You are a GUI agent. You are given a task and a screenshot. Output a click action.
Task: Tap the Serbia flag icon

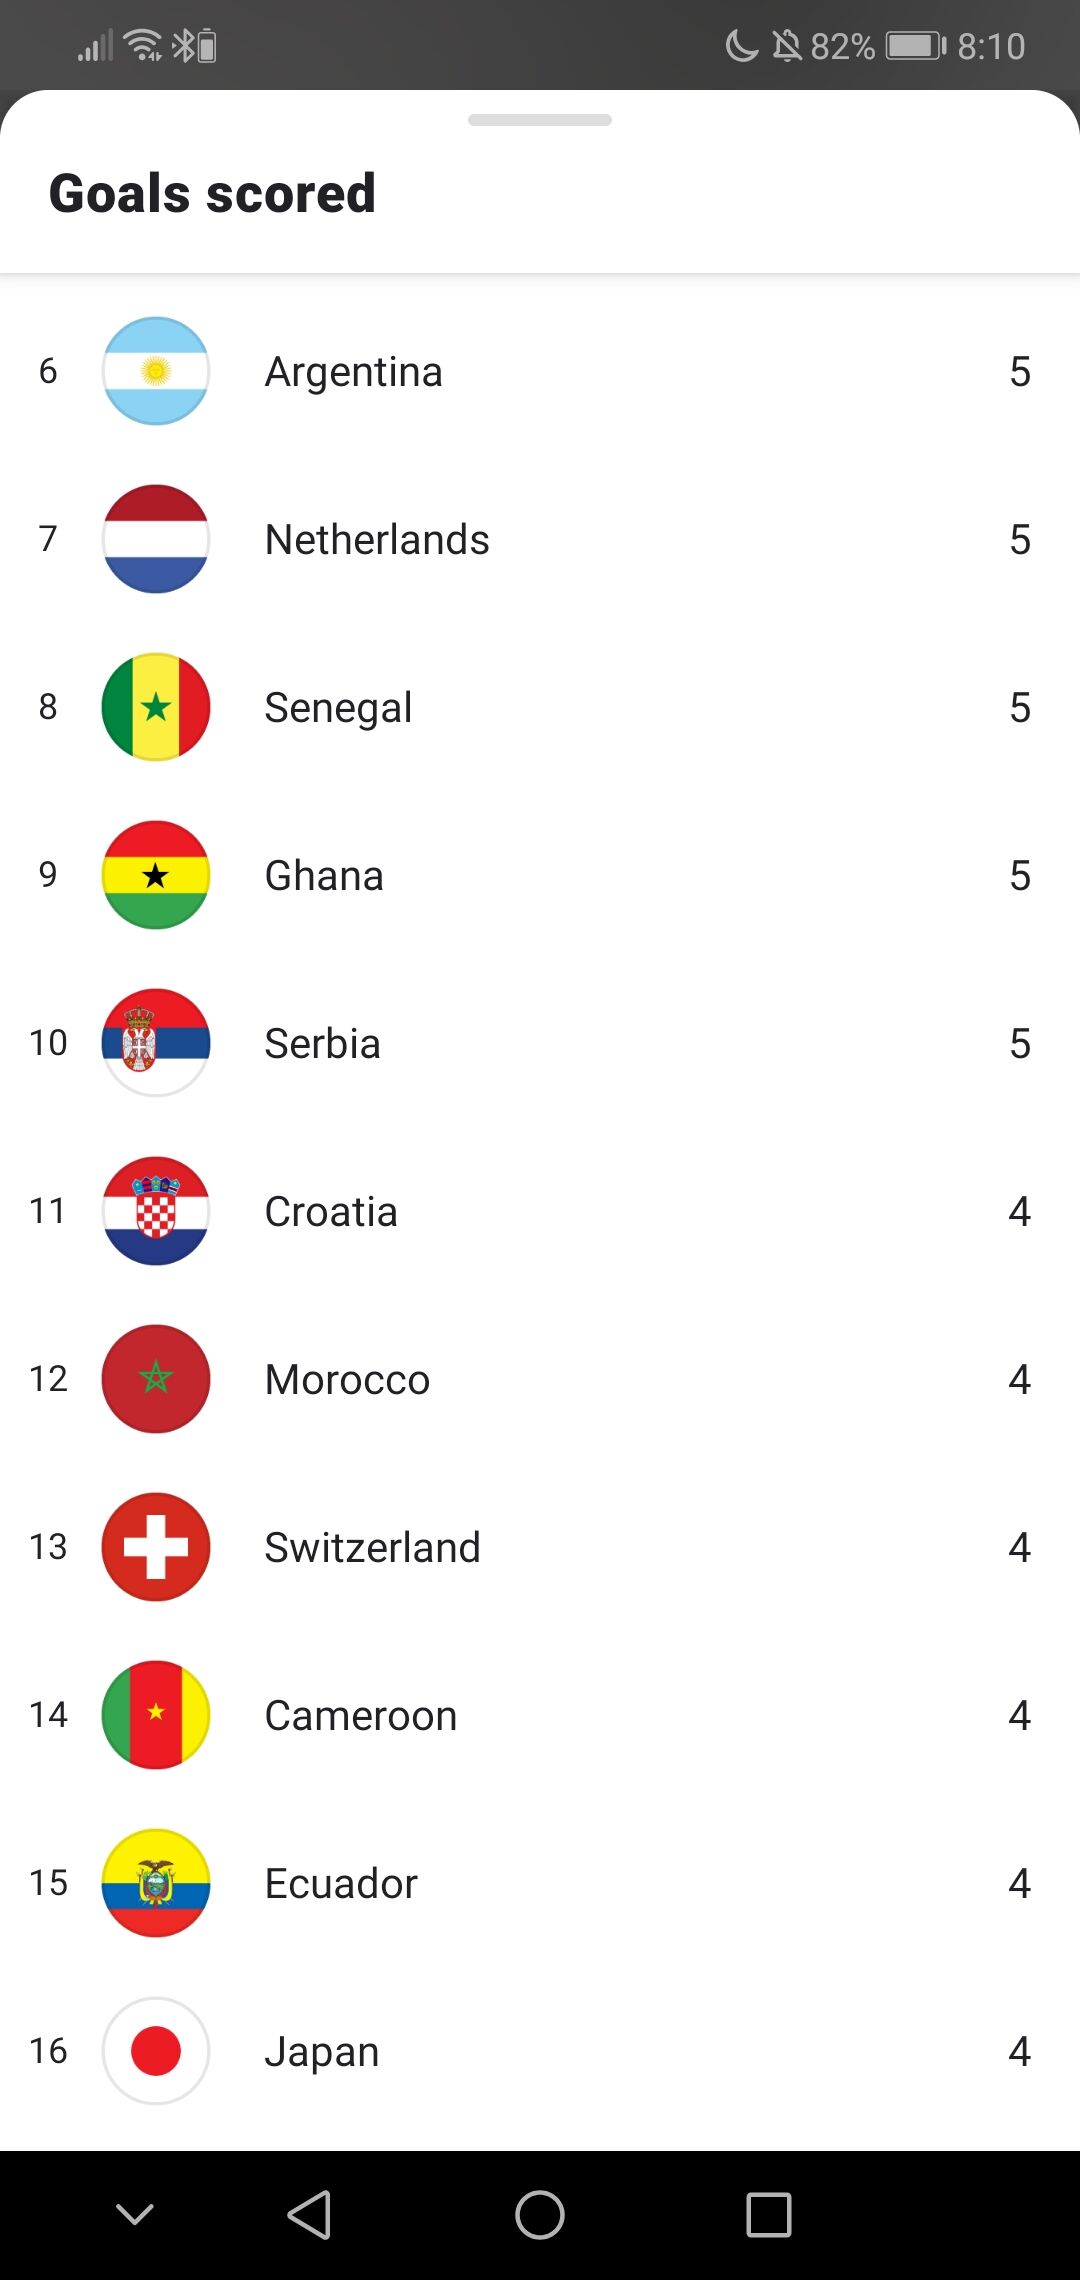pos(156,1043)
